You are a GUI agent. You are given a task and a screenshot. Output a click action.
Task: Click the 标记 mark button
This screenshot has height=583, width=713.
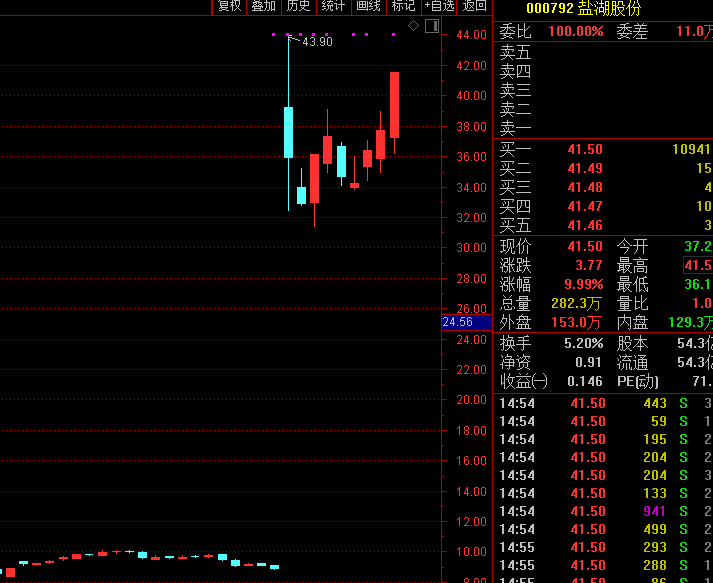403,6
